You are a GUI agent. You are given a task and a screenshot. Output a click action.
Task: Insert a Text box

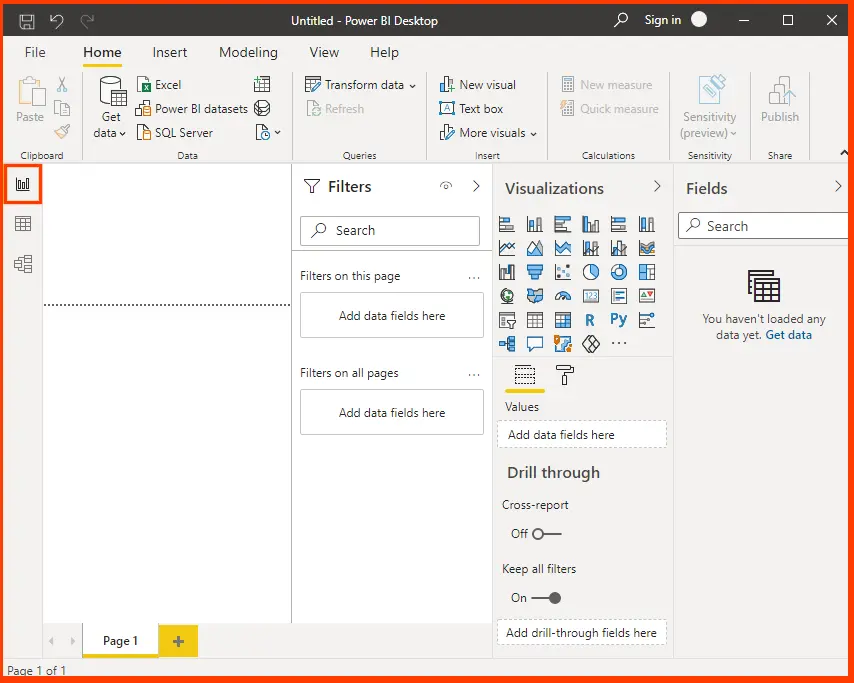coord(471,109)
